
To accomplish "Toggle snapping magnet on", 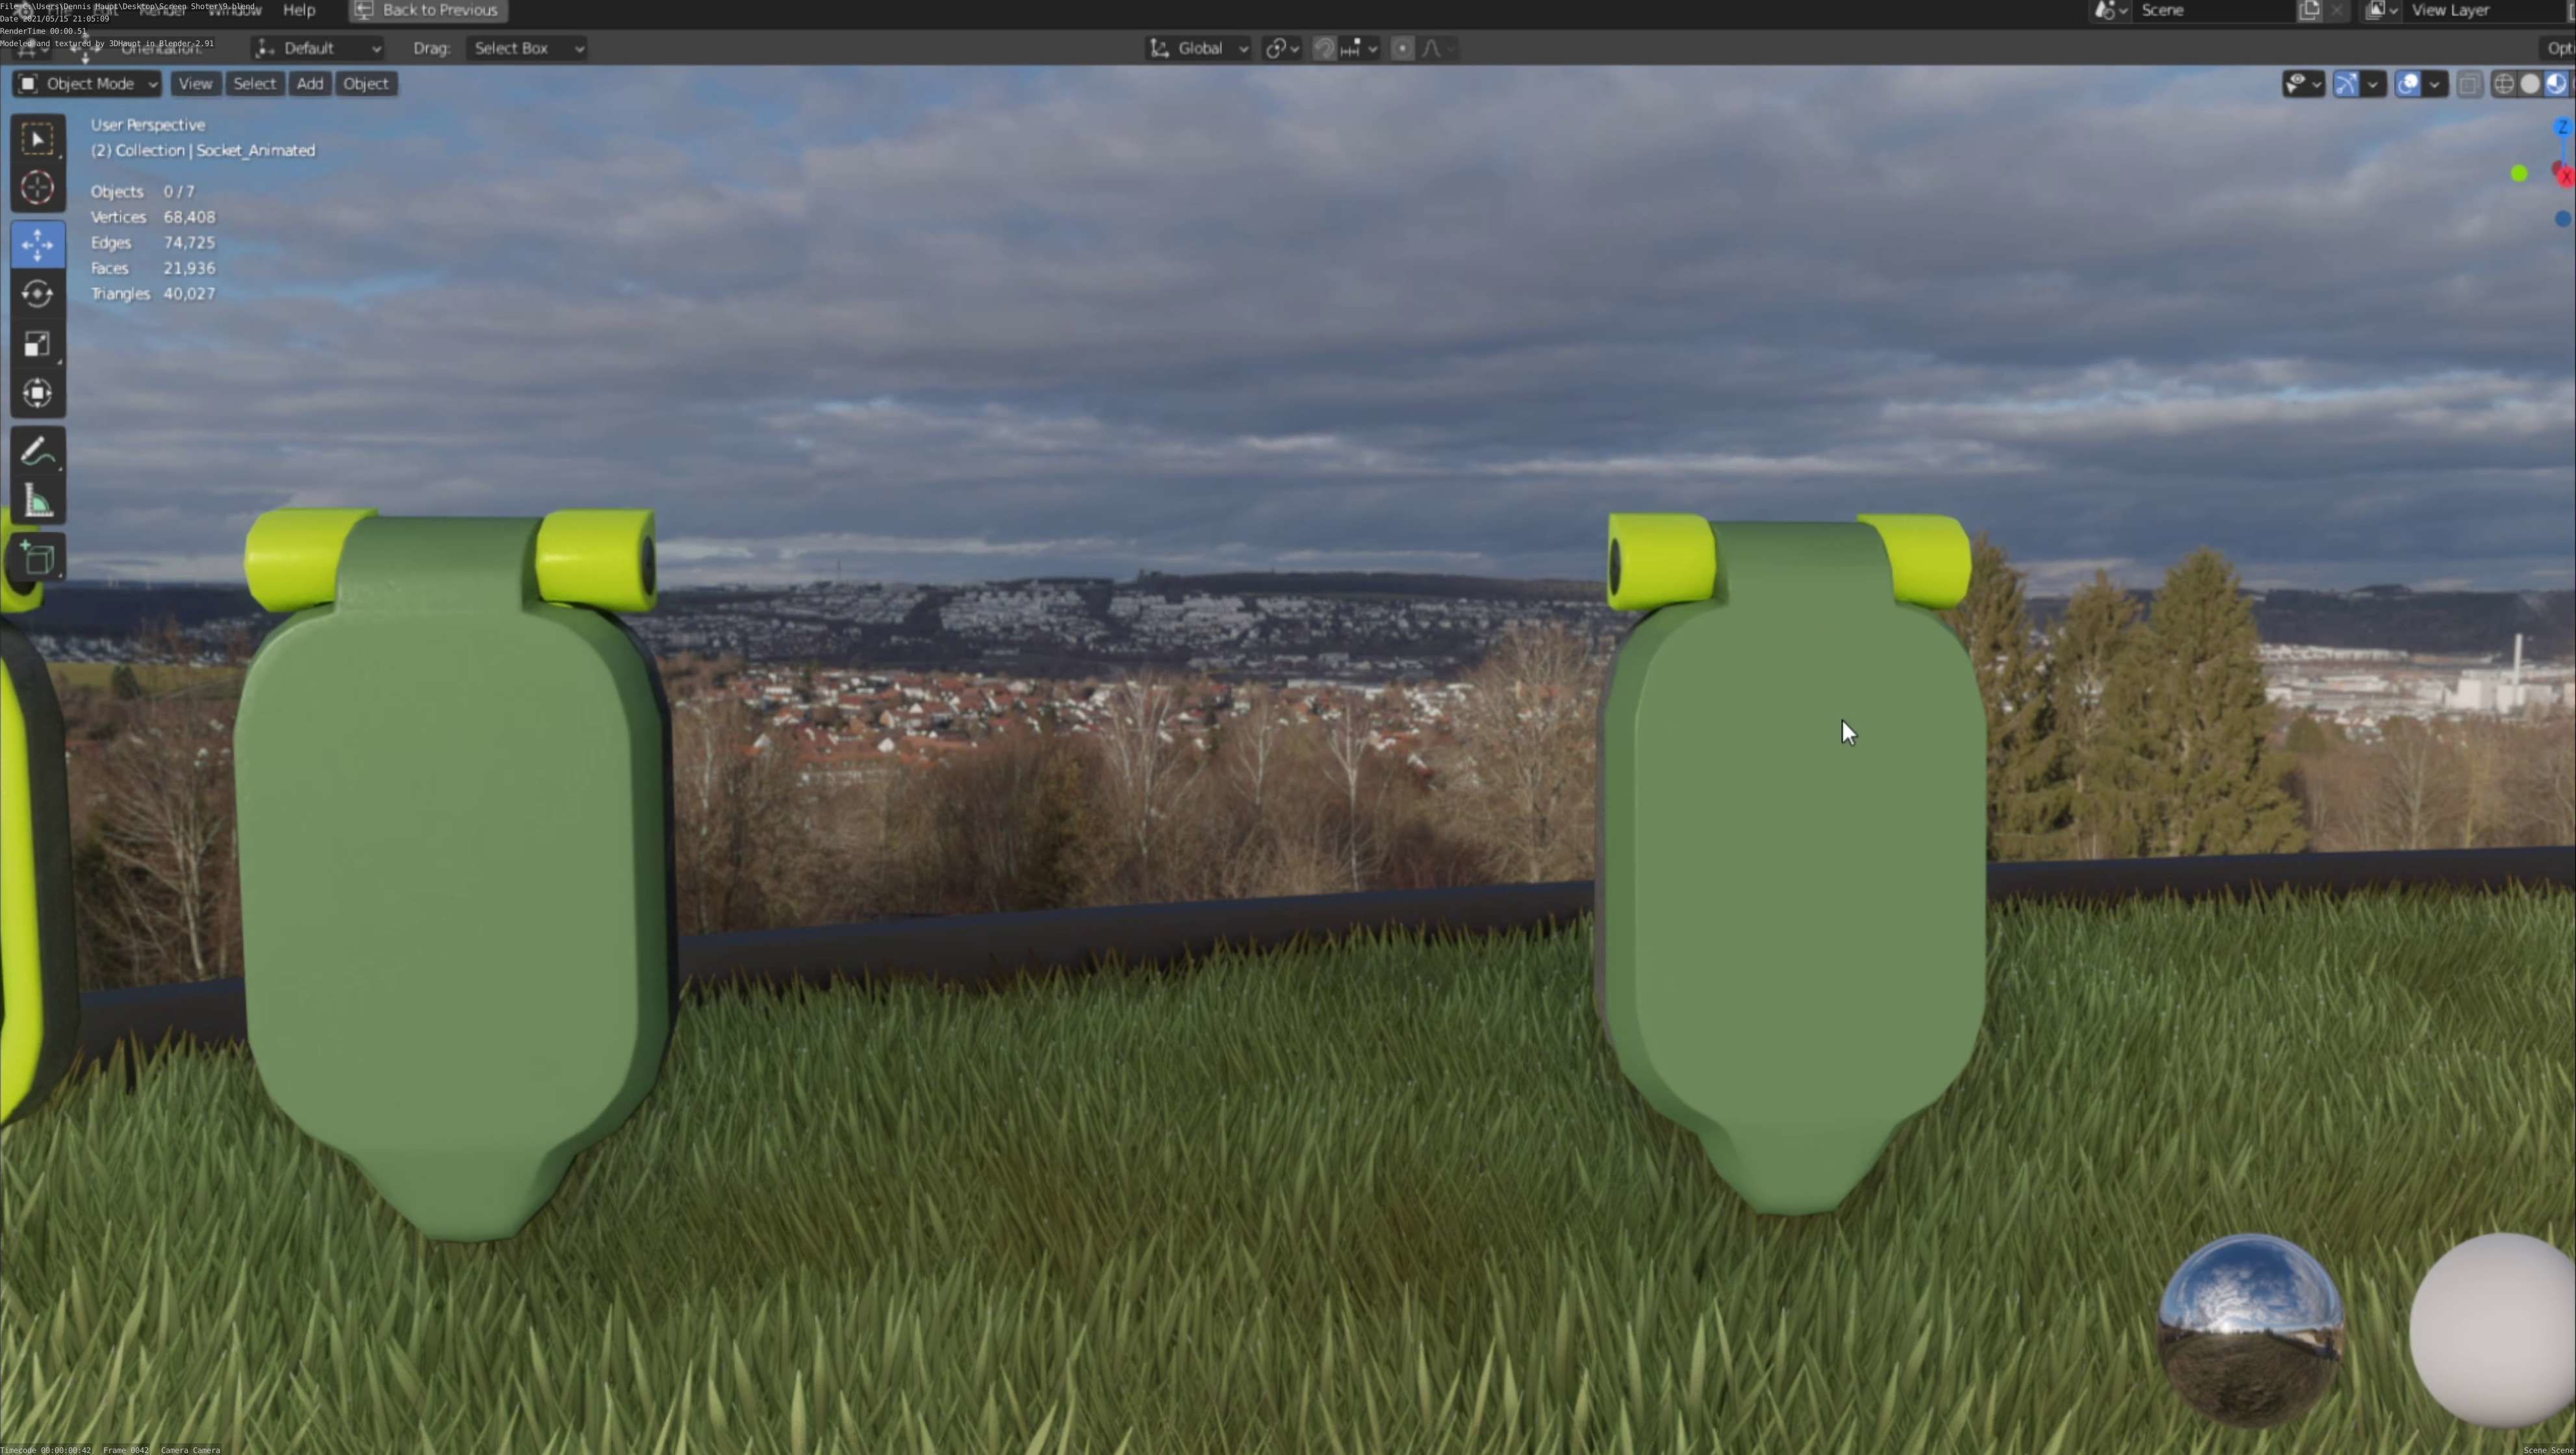I will coord(1324,48).
